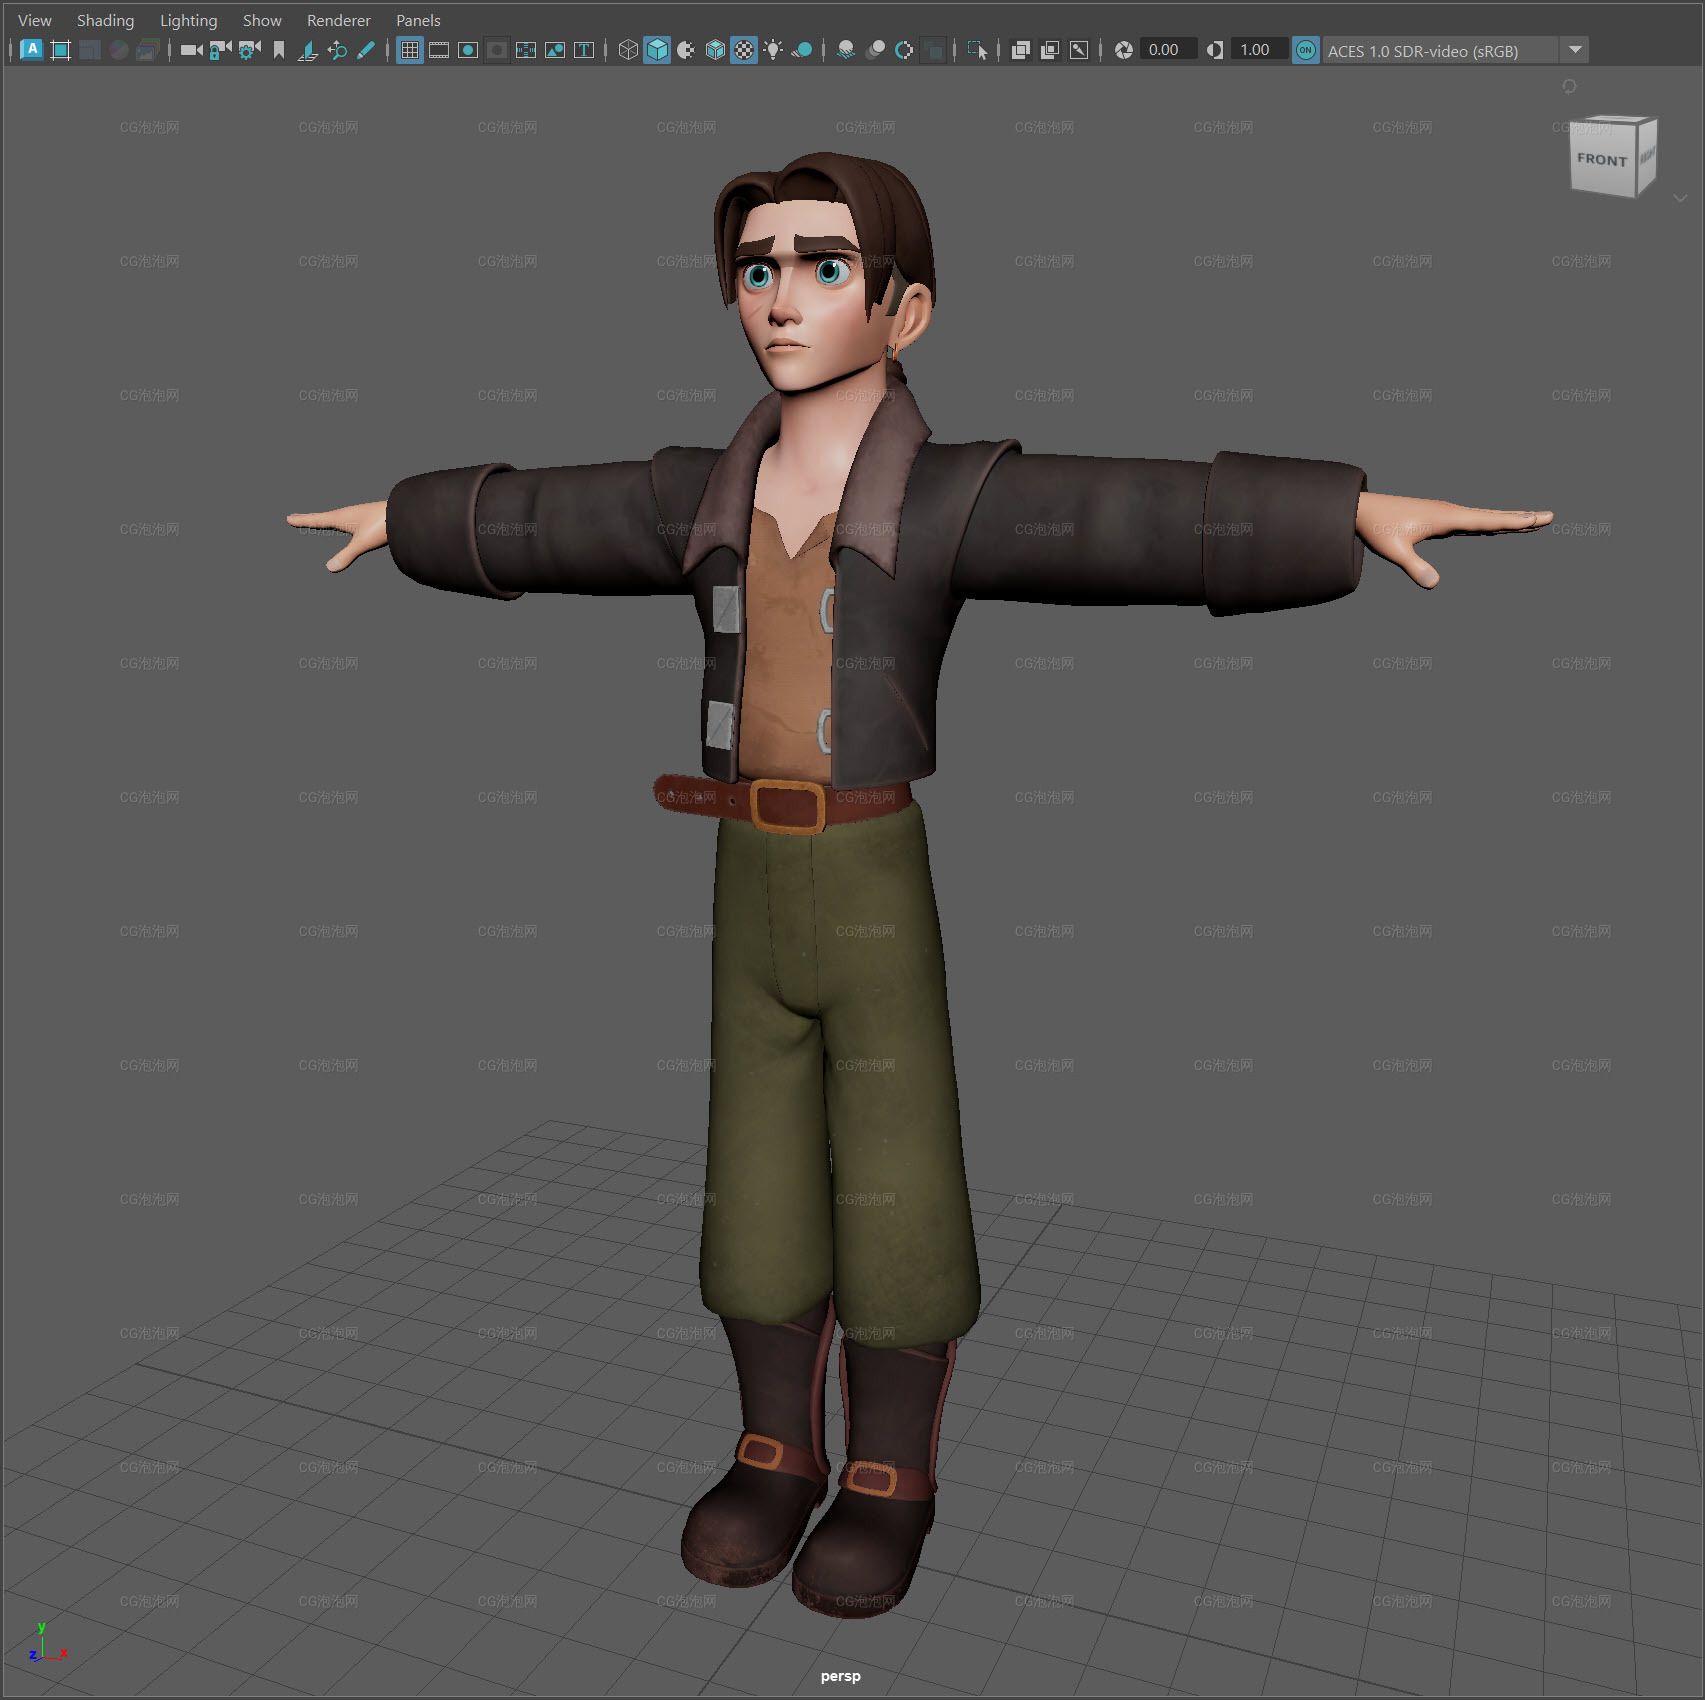Toggle the Resolution gate icon

pyautogui.click(x=468, y=50)
